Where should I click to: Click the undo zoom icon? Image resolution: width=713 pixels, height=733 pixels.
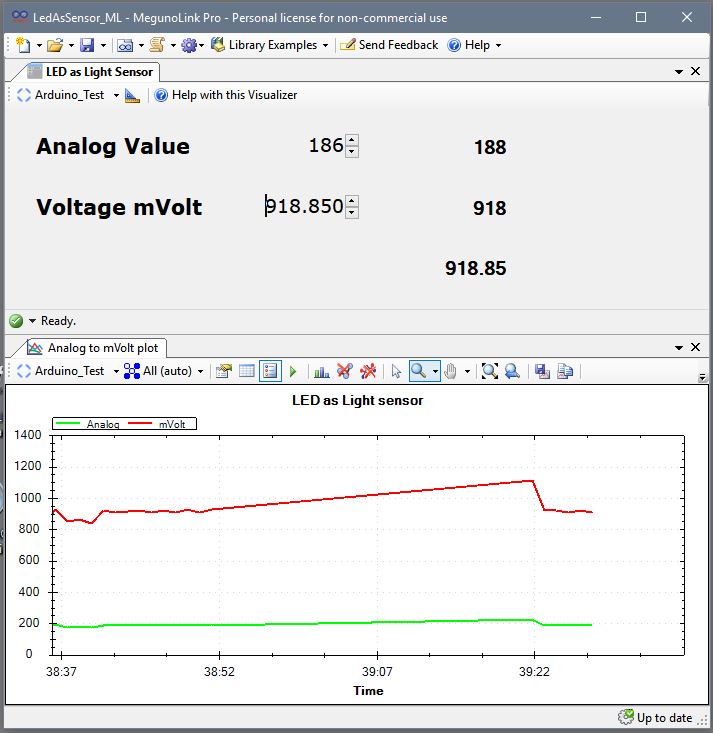[512, 372]
